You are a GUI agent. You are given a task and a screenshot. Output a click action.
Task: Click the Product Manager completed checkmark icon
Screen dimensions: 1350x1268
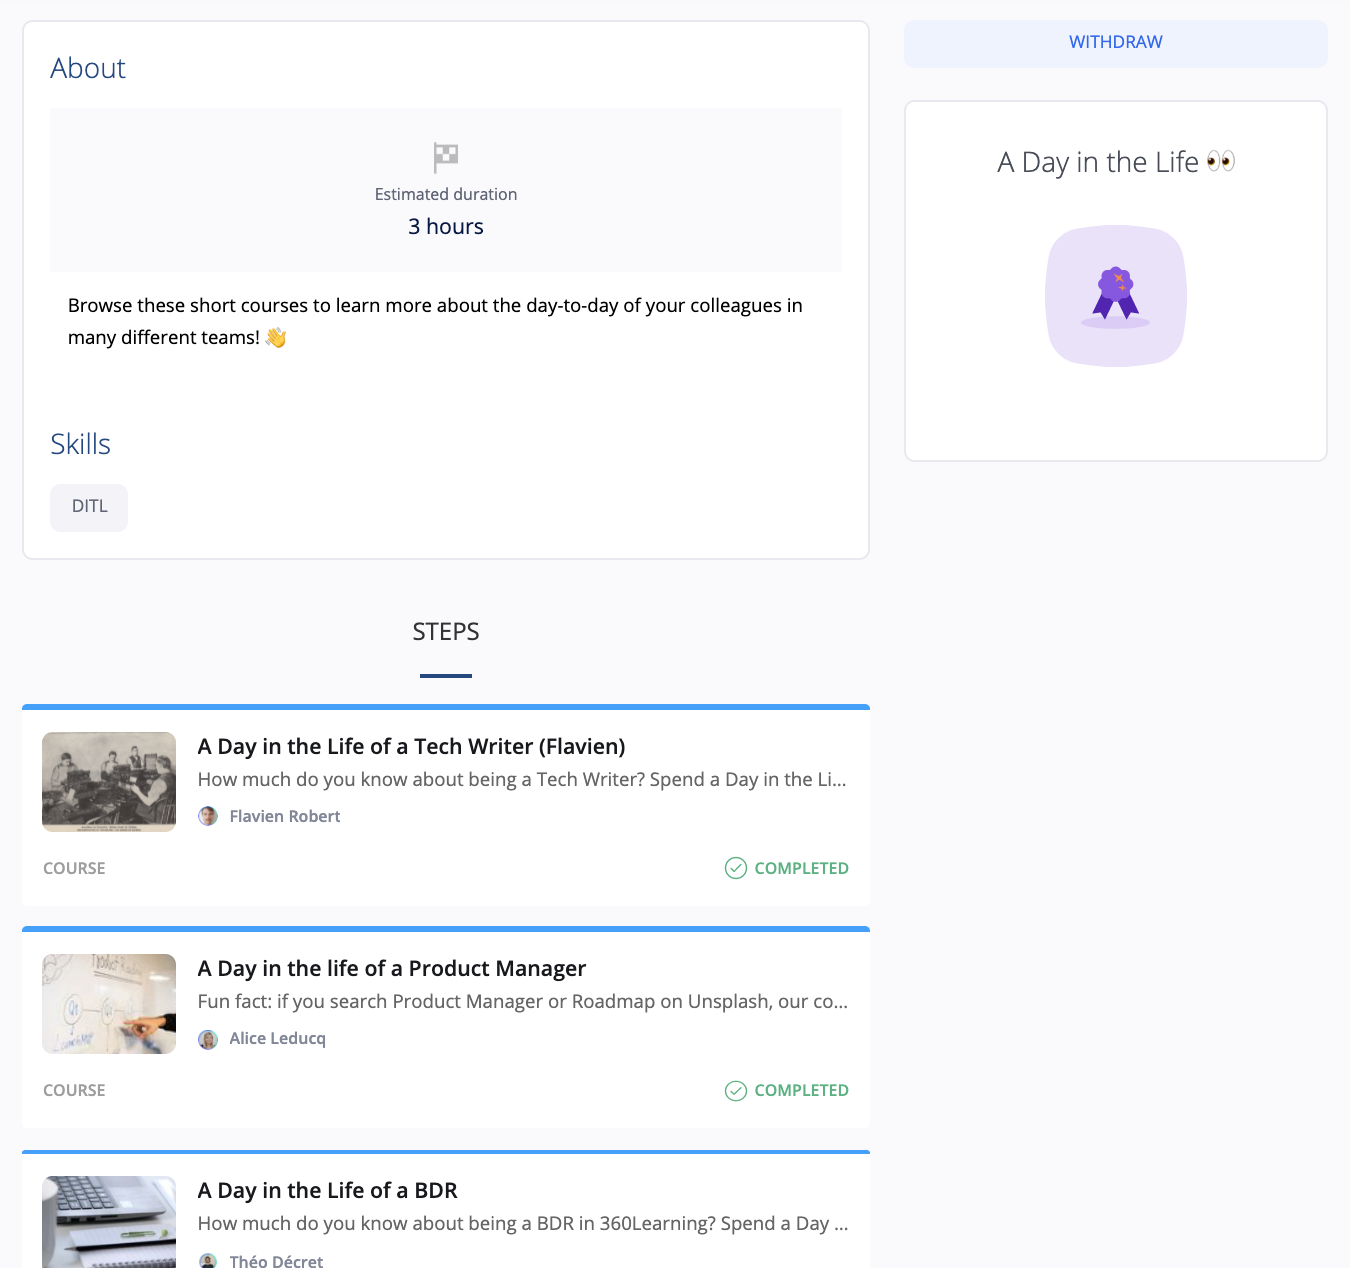tap(736, 1090)
